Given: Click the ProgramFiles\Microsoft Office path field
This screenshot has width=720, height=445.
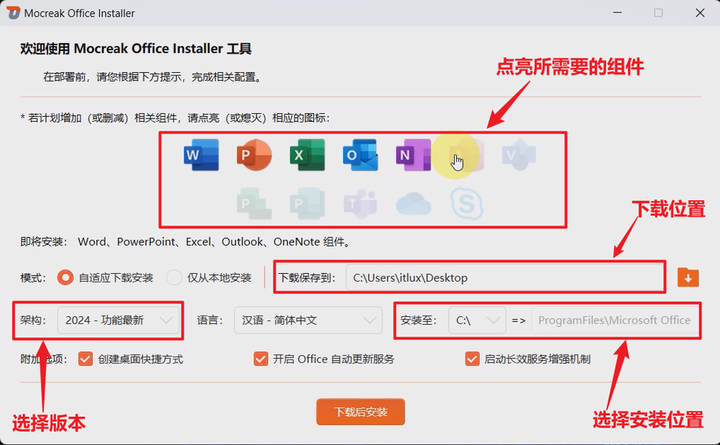Looking at the screenshot, I should pos(615,320).
